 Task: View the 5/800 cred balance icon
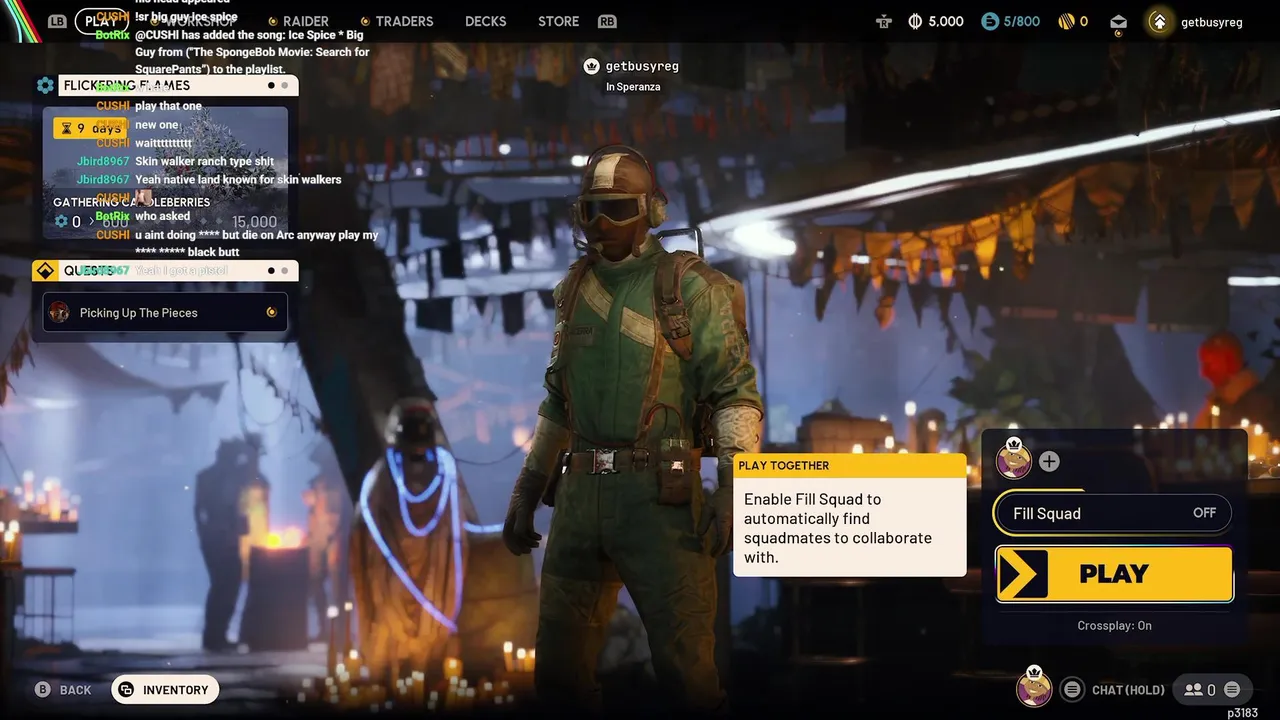click(990, 21)
